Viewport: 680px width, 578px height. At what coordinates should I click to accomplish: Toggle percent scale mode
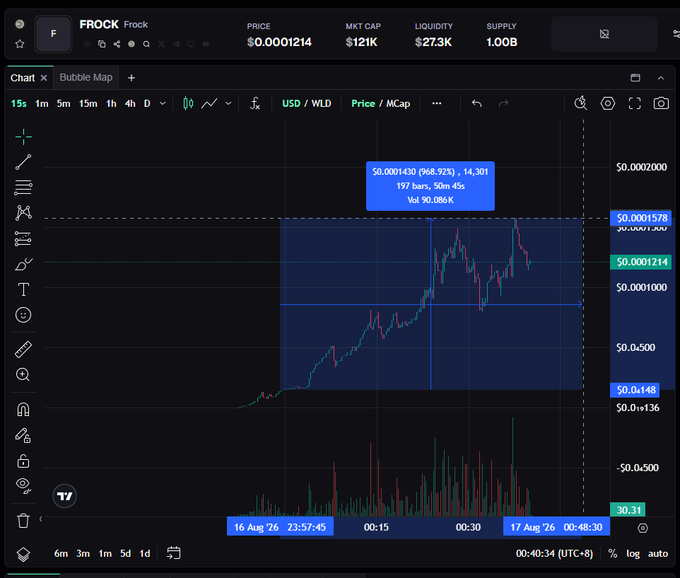pyautogui.click(x=612, y=553)
